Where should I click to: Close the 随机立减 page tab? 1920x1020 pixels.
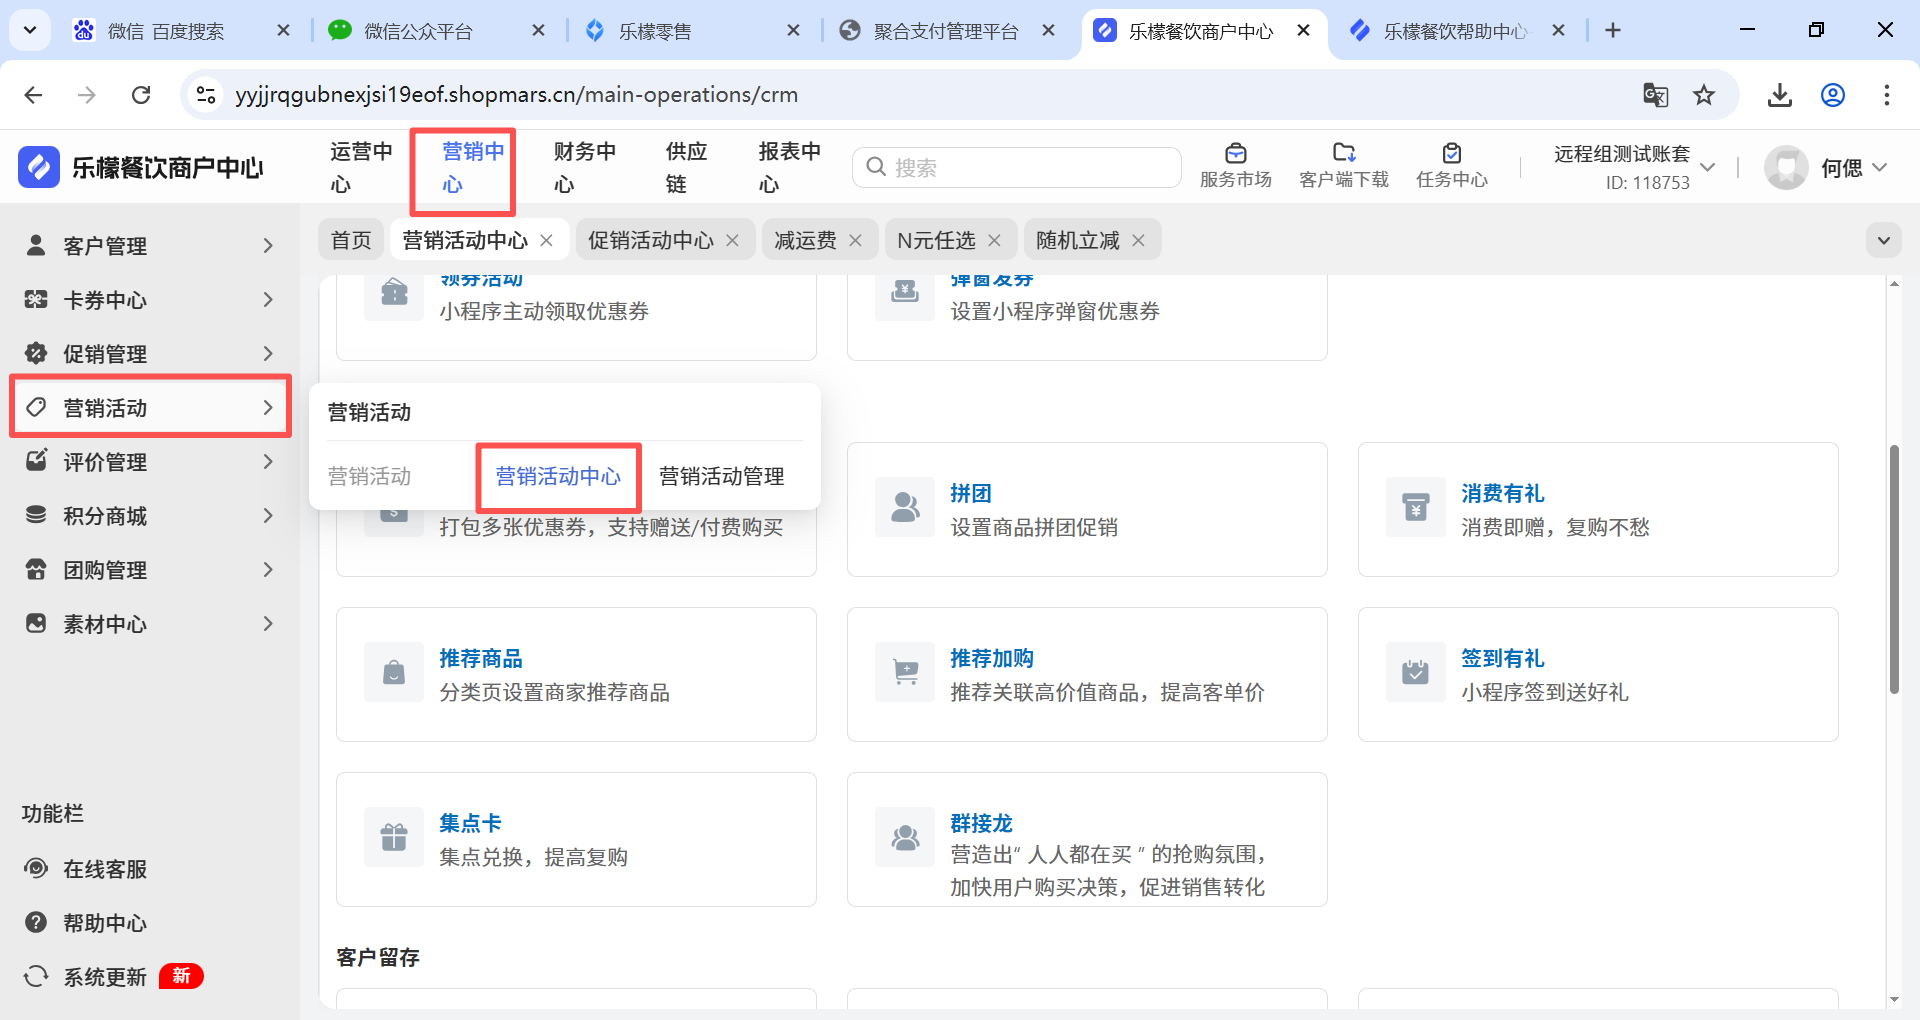[x=1138, y=240]
